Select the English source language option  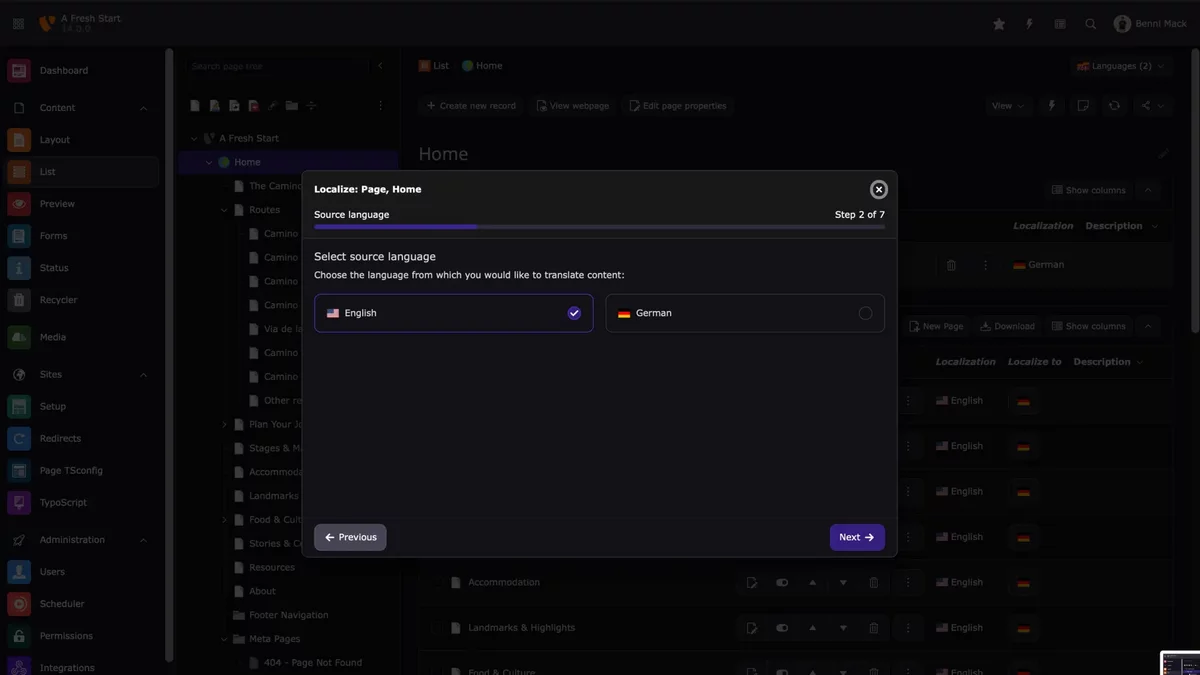click(453, 313)
